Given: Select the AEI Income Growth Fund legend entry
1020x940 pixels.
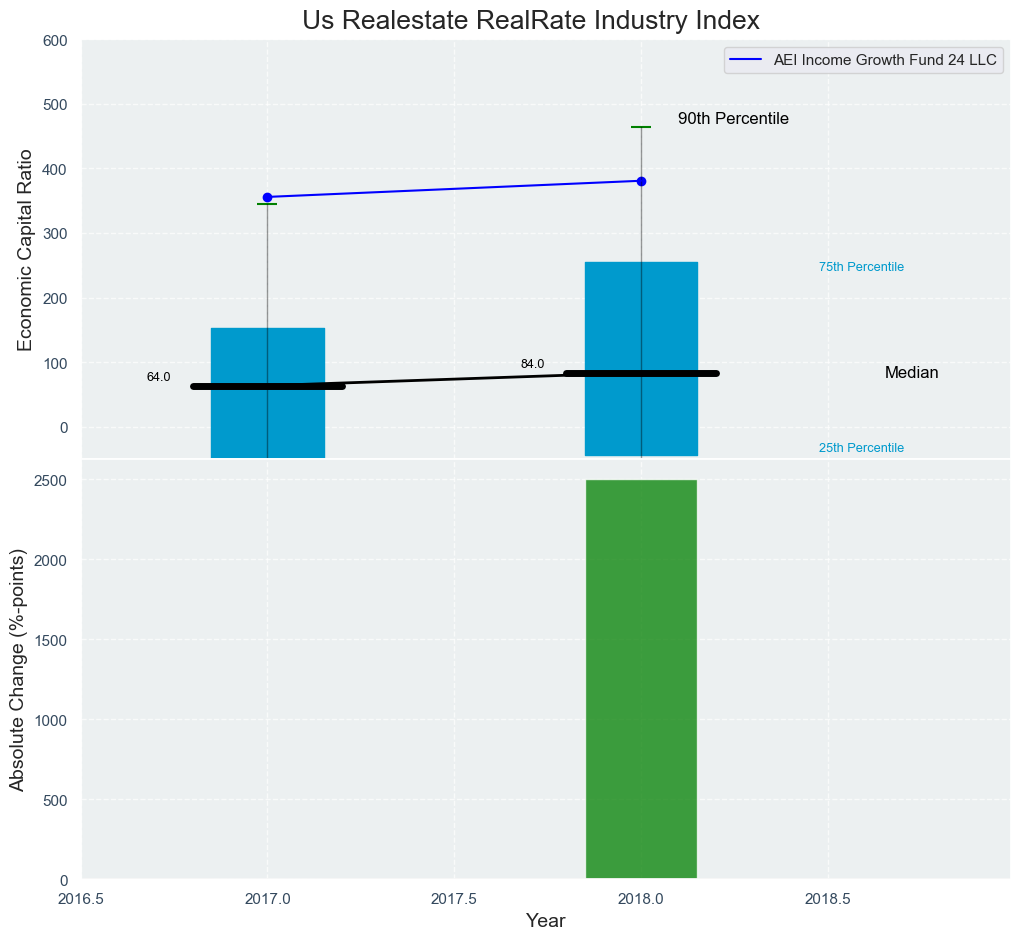Looking at the screenshot, I should 884,61.
